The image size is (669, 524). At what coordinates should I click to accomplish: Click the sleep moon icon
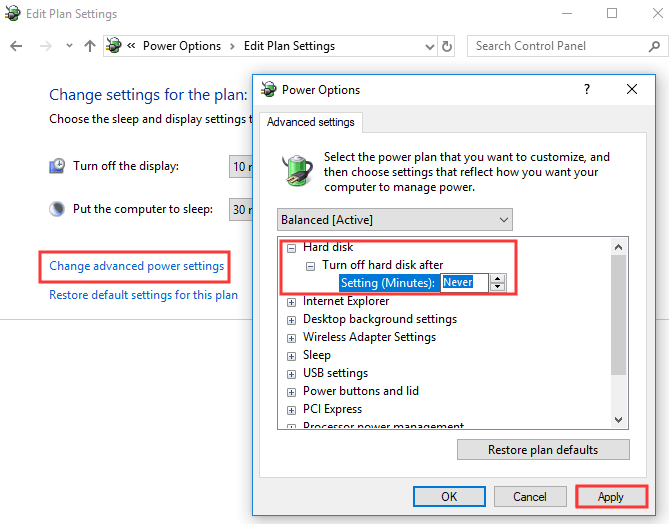point(58,209)
